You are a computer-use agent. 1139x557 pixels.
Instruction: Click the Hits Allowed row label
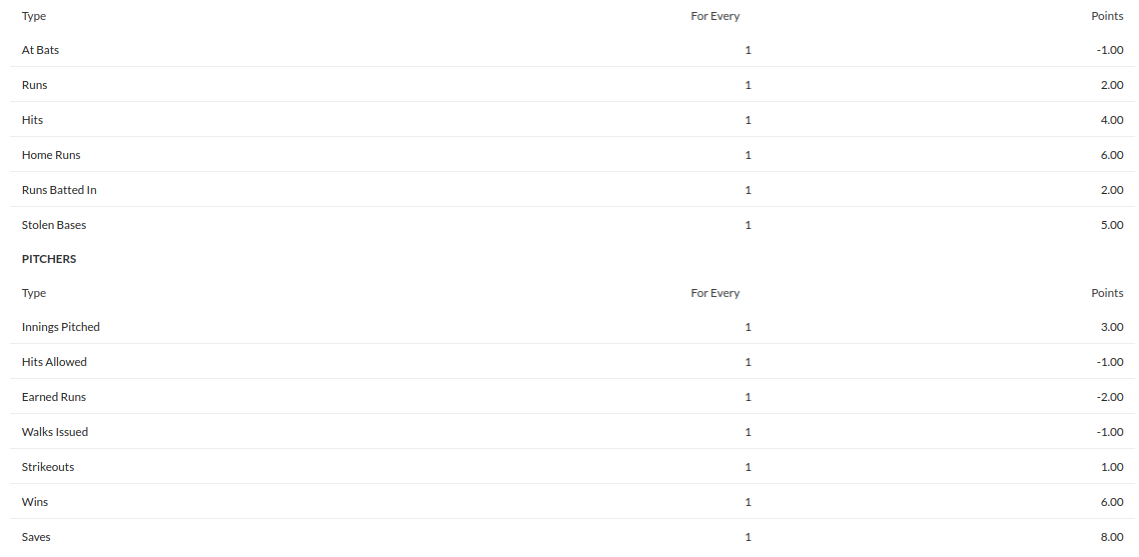coord(54,362)
